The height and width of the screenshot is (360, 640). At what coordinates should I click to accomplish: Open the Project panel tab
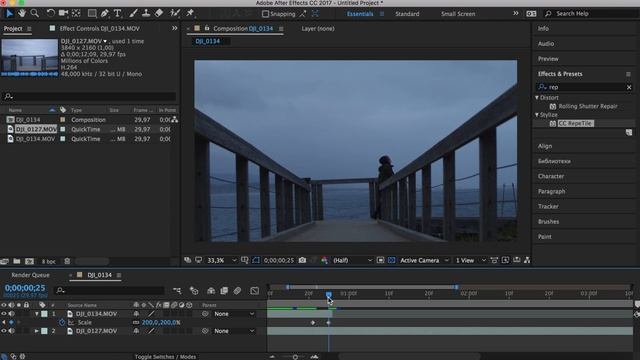pyautogui.click(x=13, y=29)
